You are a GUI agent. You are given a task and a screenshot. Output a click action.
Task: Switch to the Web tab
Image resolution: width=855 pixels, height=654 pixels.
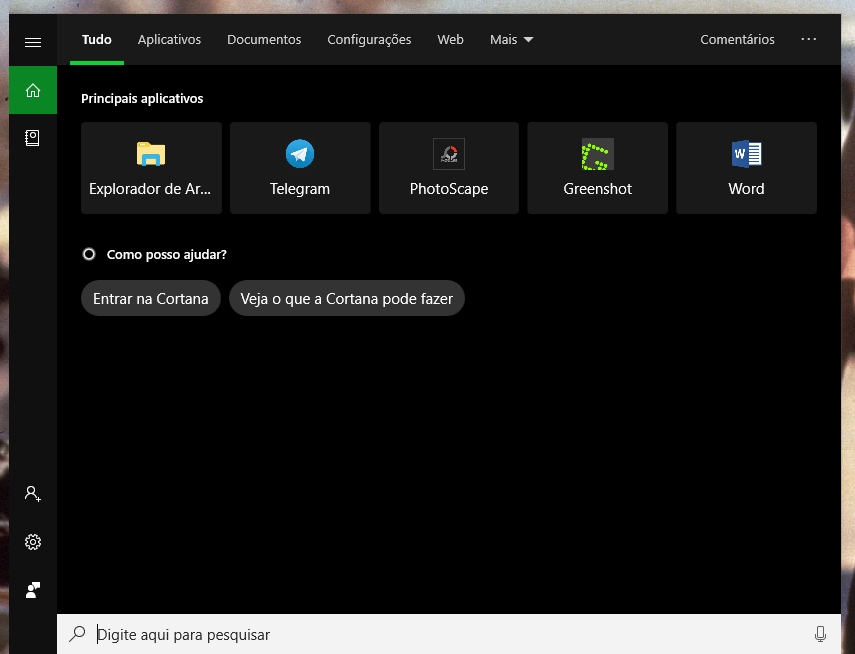click(450, 40)
